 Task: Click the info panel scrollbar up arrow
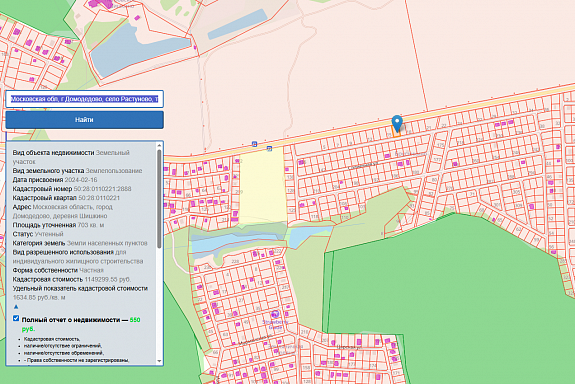pos(159,146)
